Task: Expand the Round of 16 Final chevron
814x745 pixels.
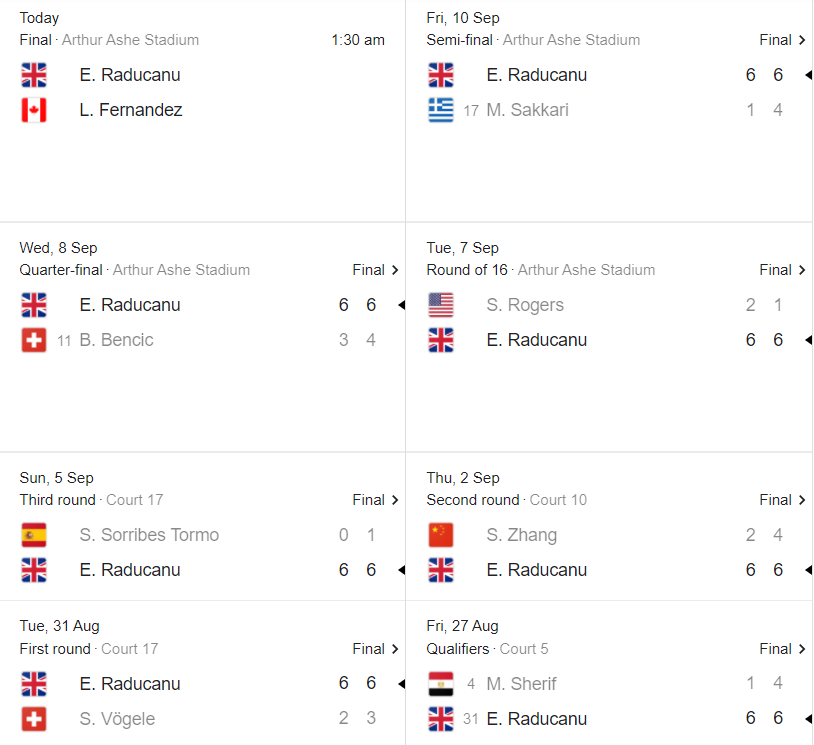Action: point(802,270)
